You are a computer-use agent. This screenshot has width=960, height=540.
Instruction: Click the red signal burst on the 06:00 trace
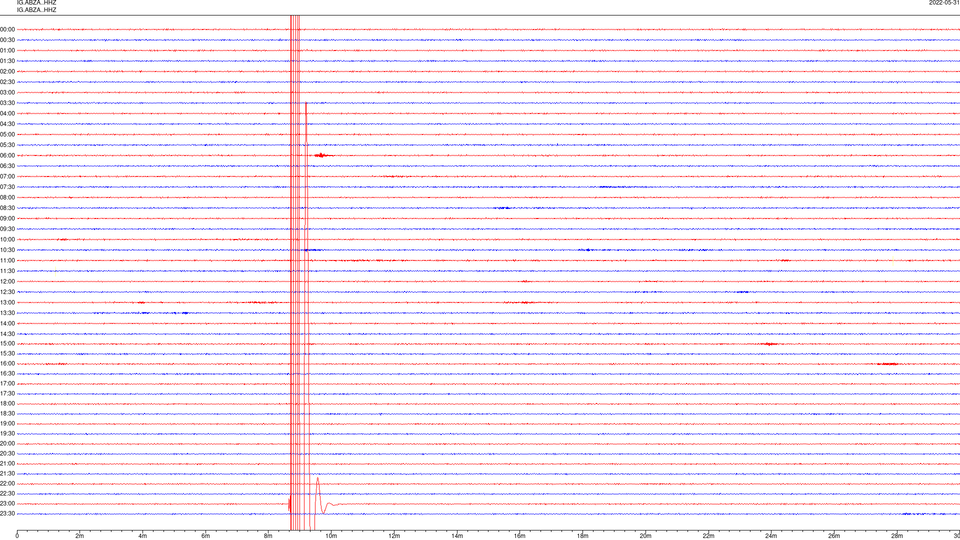coord(323,156)
